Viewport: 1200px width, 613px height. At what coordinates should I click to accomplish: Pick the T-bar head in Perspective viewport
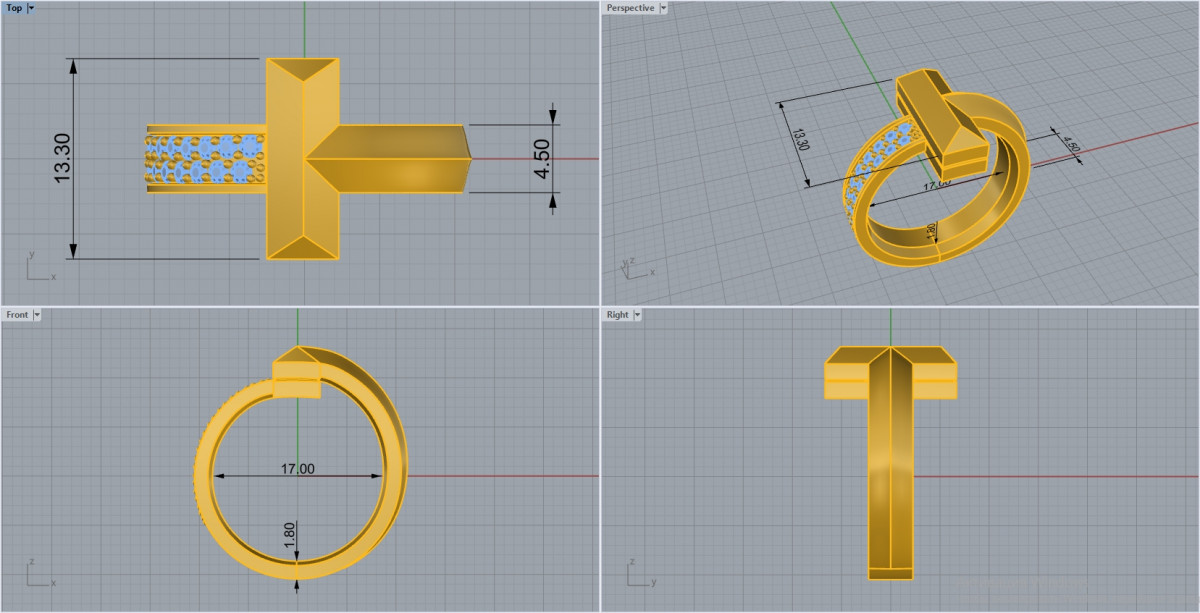(940, 115)
